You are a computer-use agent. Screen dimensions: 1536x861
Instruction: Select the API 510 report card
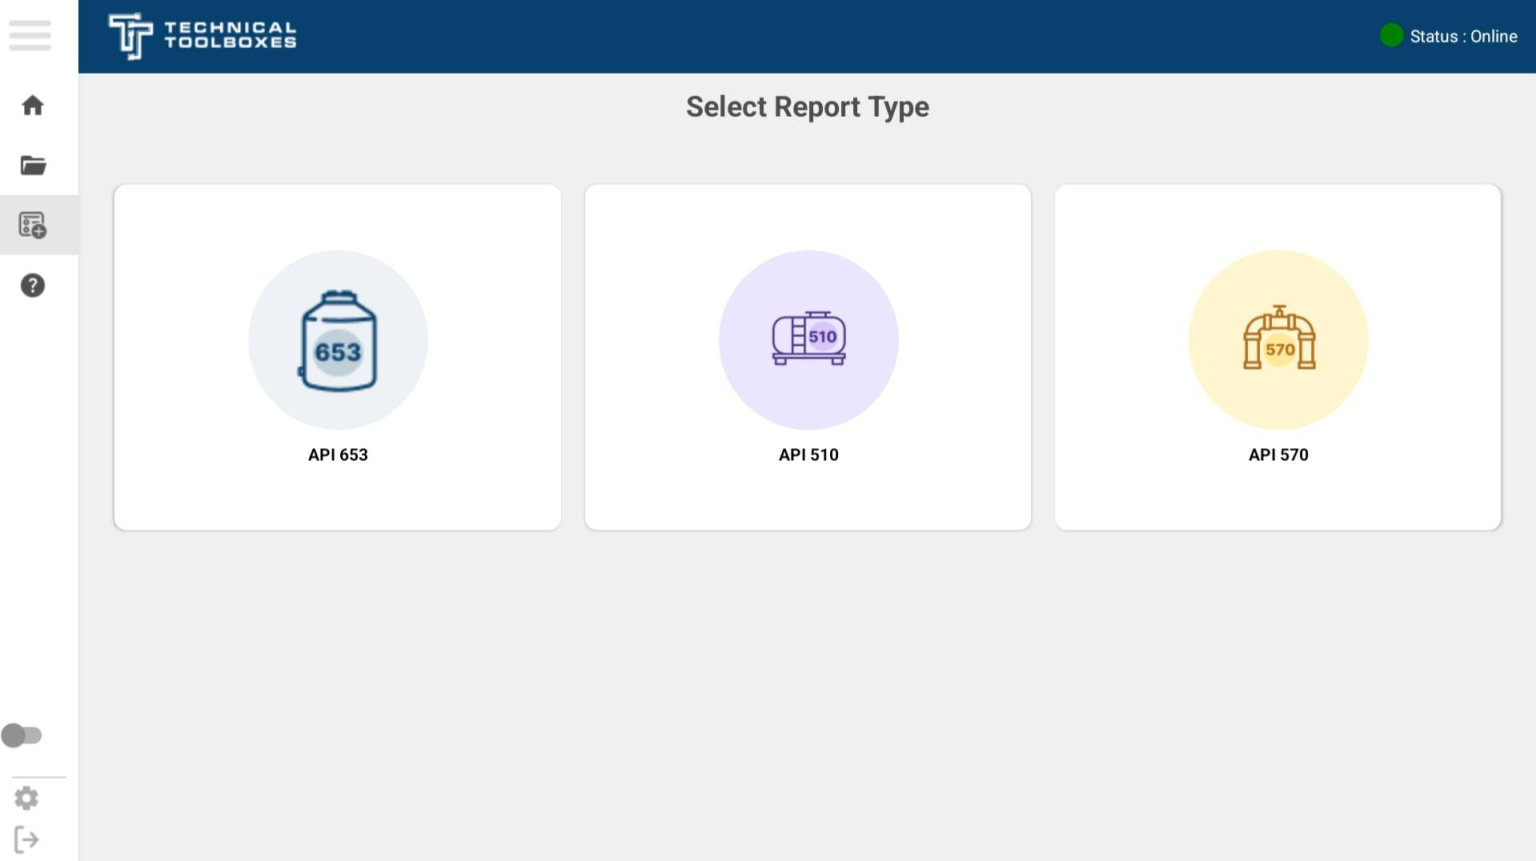[x=807, y=356]
